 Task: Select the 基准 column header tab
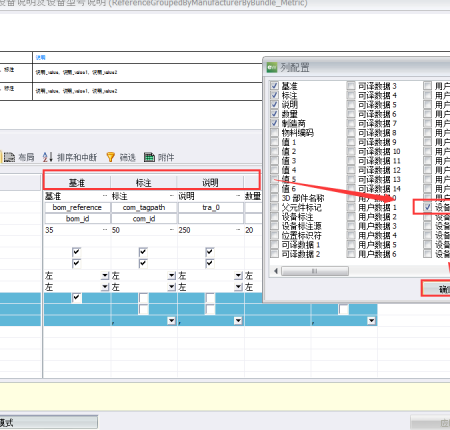point(77,182)
